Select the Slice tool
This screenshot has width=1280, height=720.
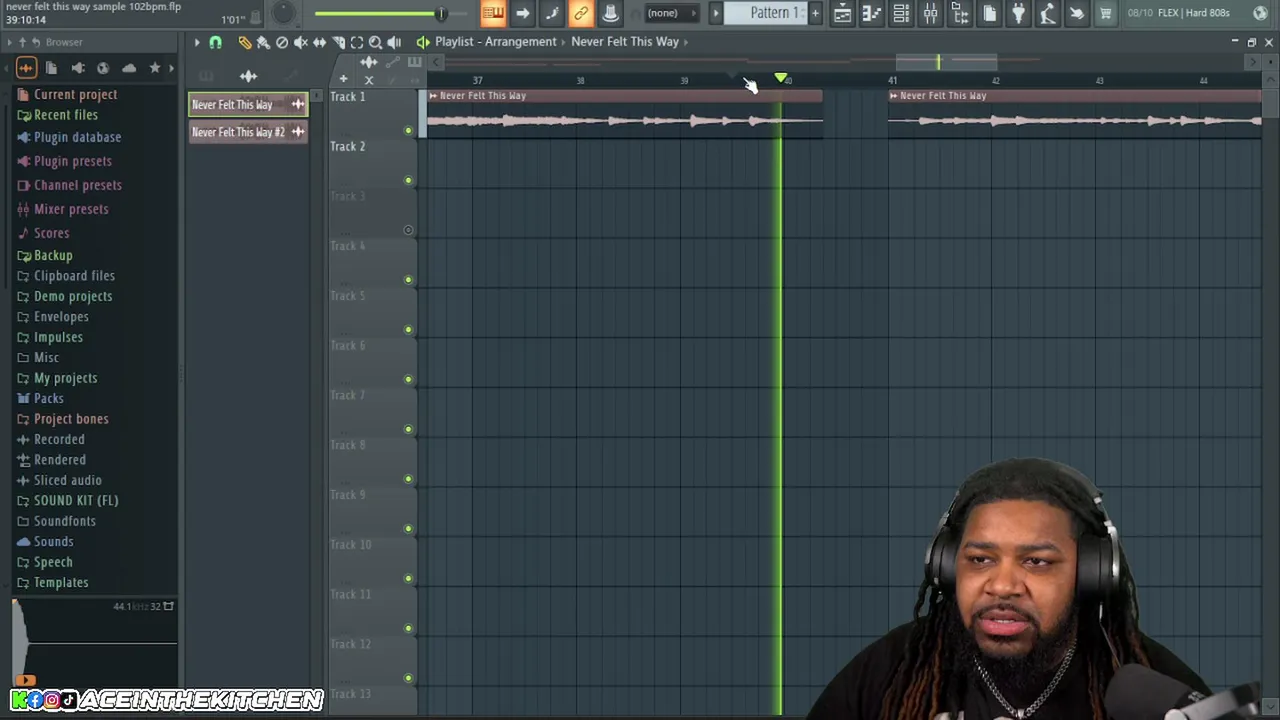[x=339, y=42]
